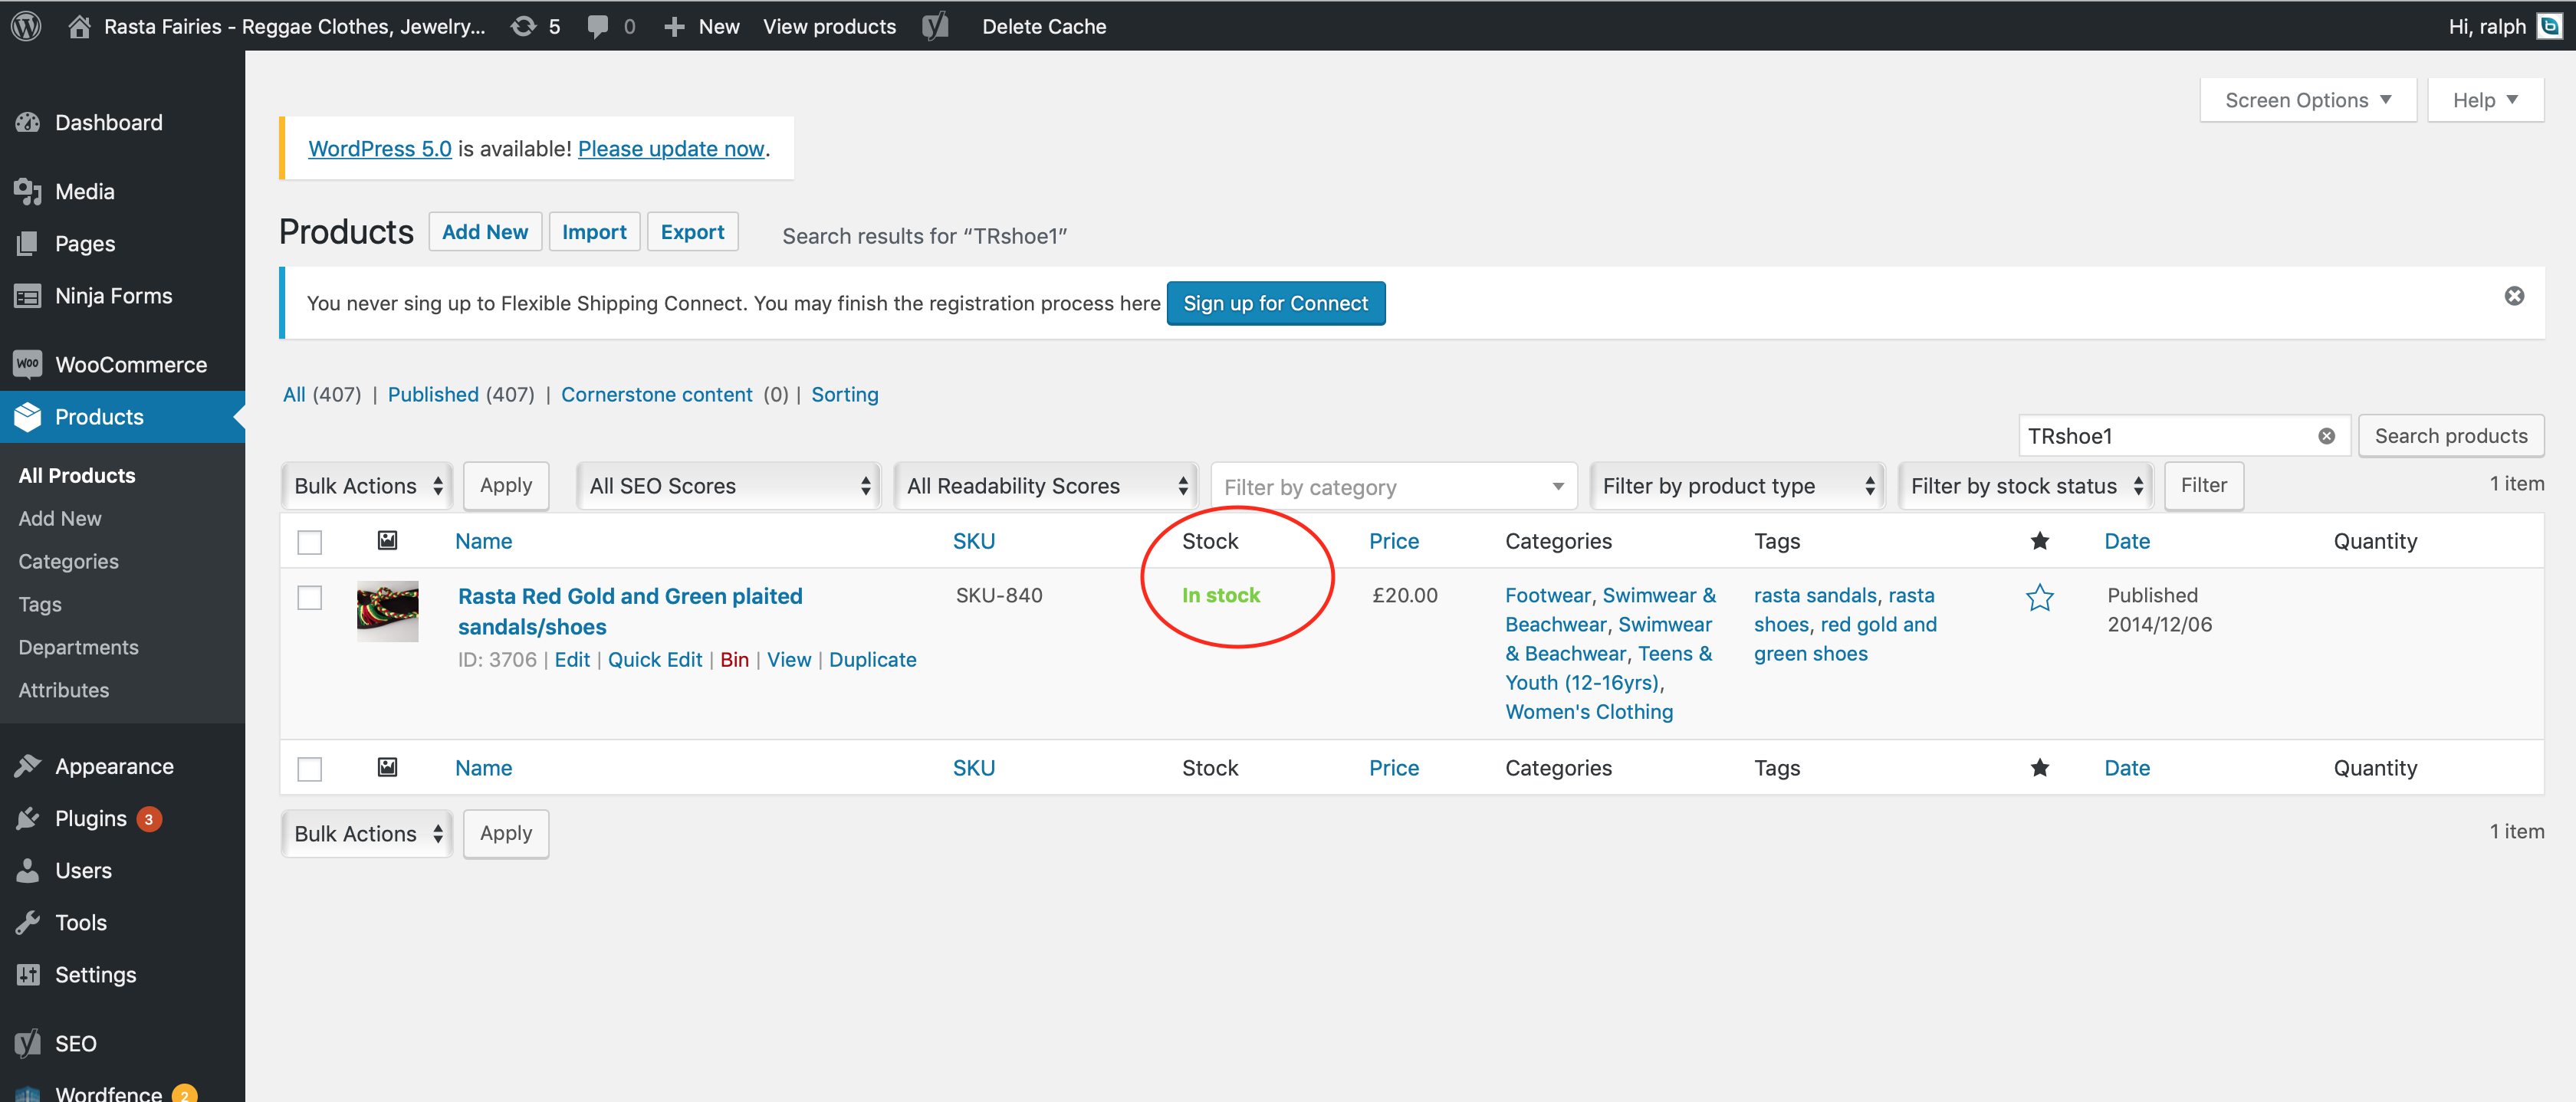Open Categories under Products submenu
This screenshot has width=2576, height=1102.
tap(68, 561)
